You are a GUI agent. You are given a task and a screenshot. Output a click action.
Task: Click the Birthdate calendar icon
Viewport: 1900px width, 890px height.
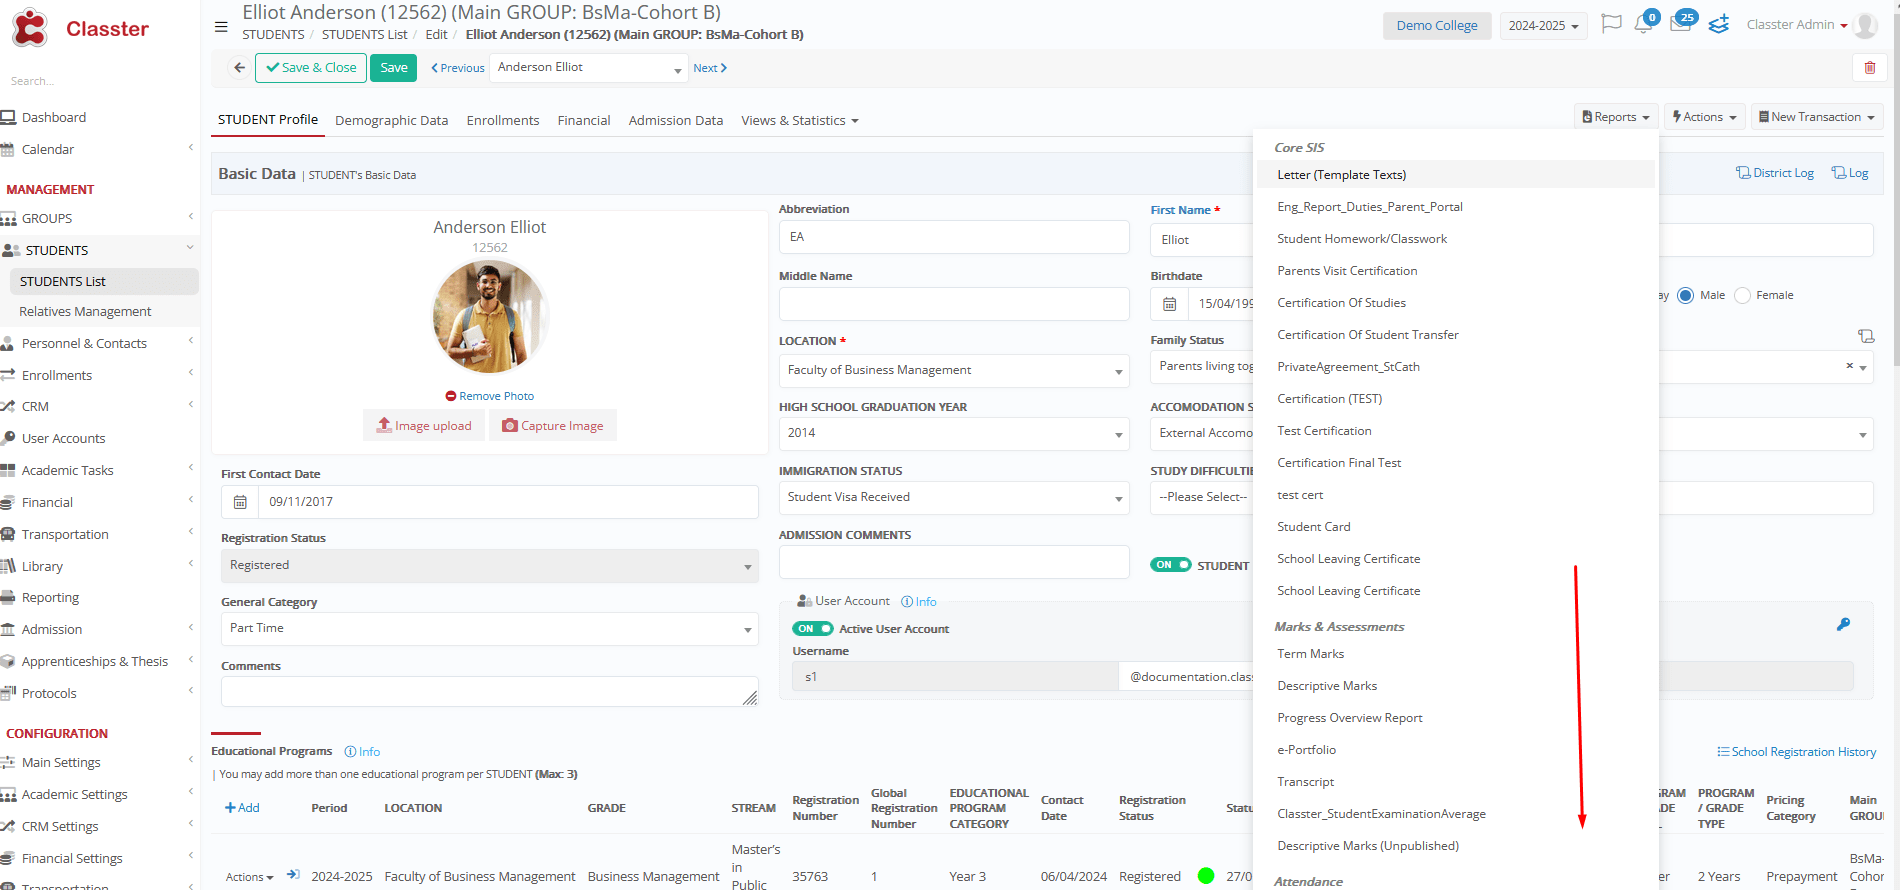(1169, 304)
